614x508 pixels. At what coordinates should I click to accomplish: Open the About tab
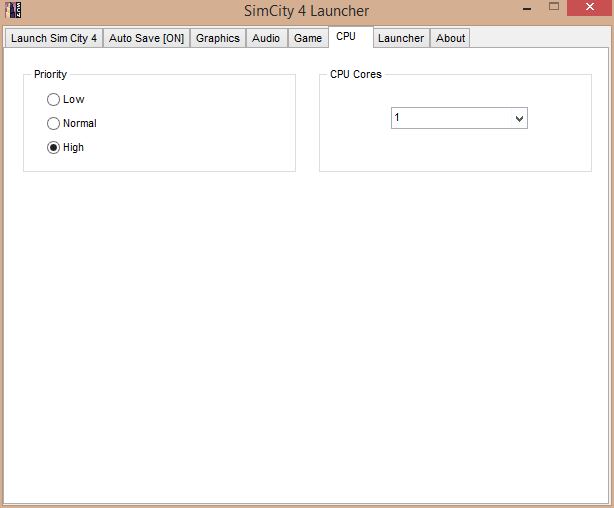(450, 38)
